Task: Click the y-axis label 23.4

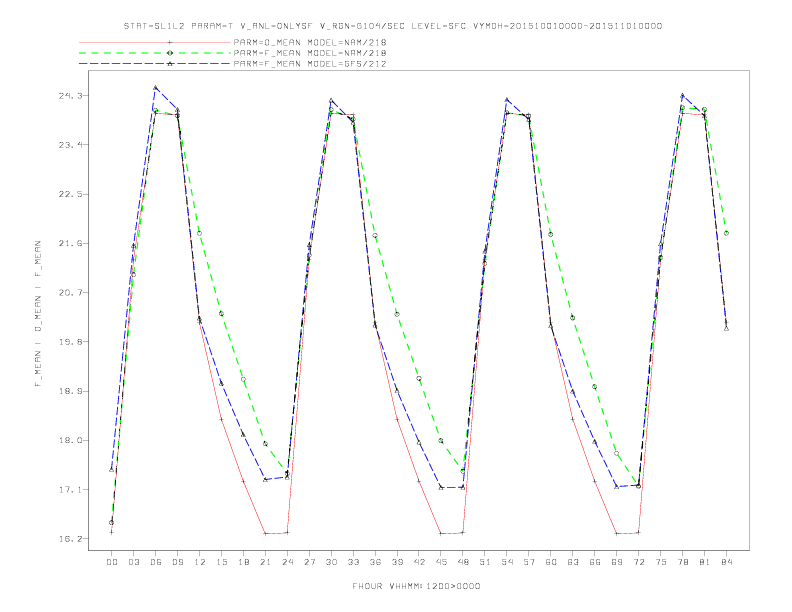Action: point(70,145)
